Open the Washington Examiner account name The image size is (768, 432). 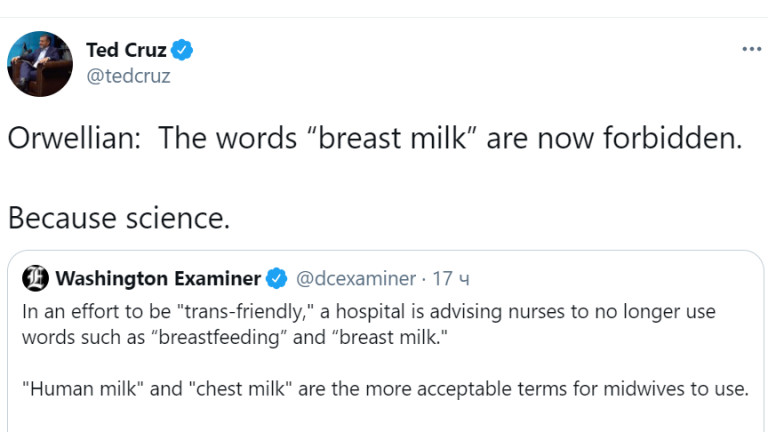pyautogui.click(x=157, y=278)
